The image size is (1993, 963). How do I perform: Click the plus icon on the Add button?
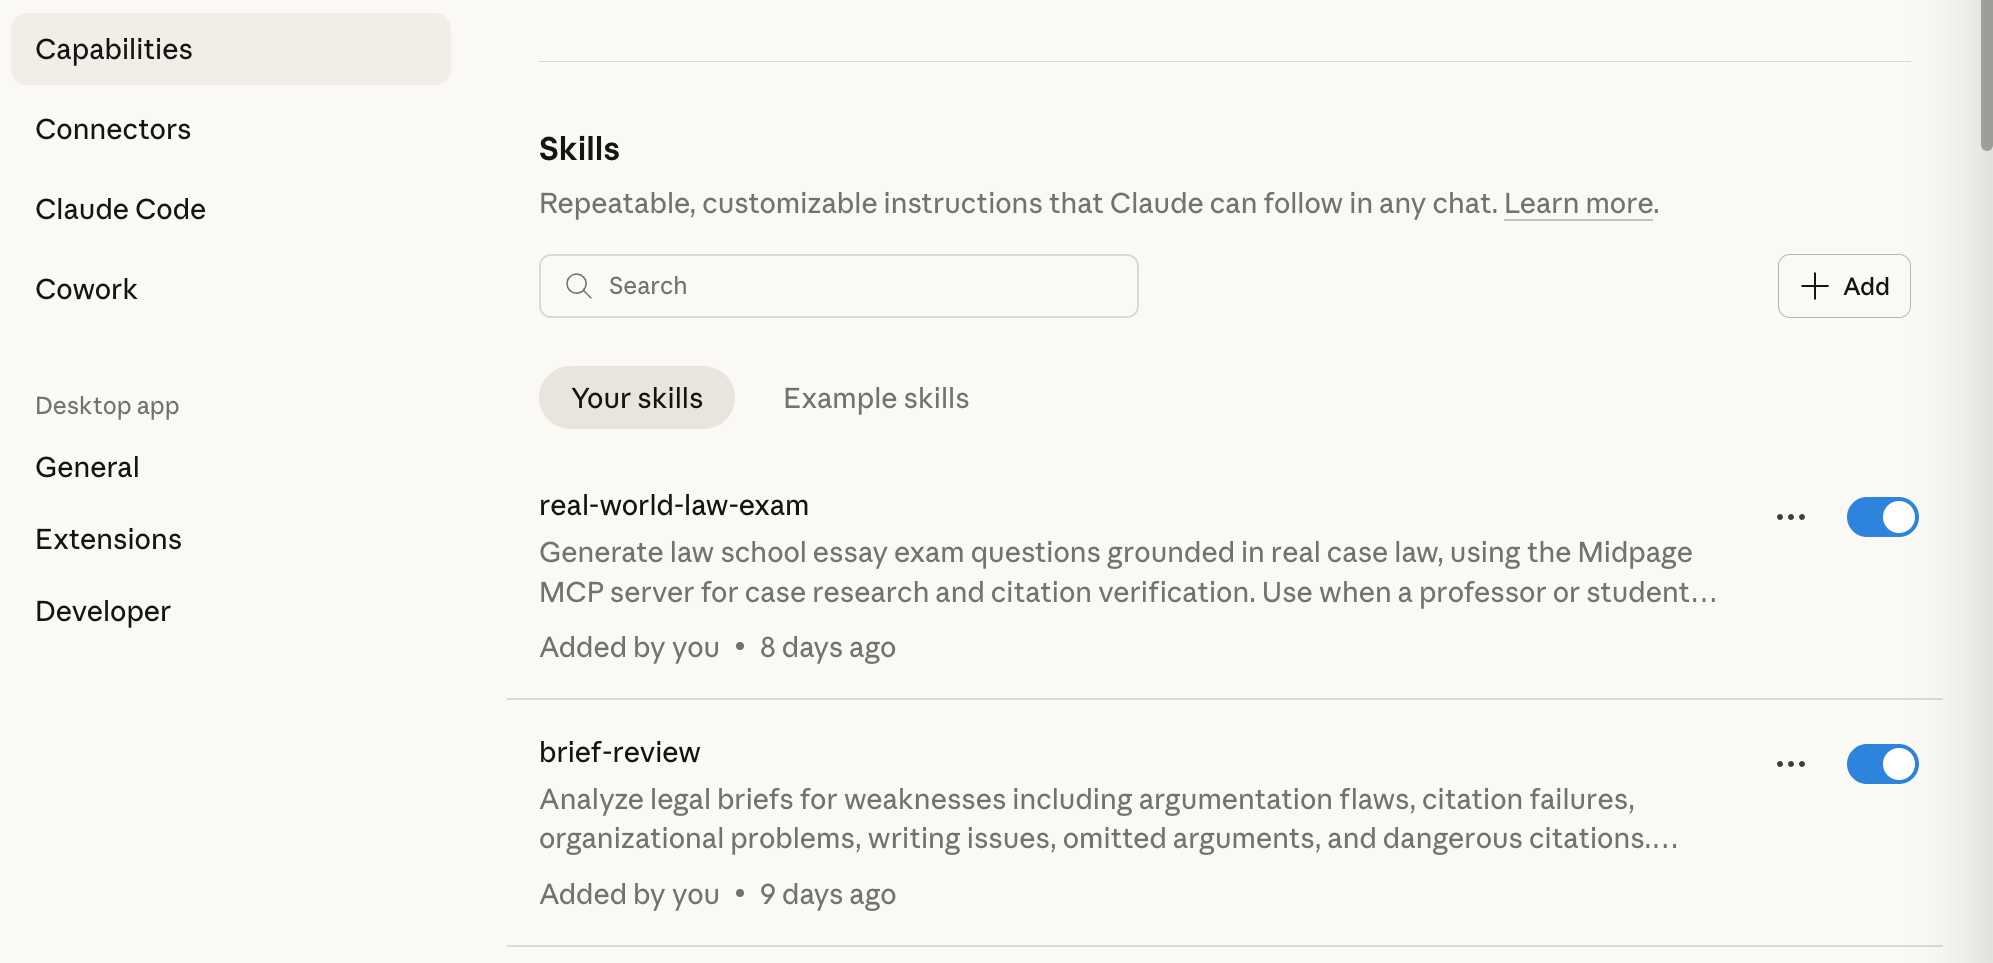1814,286
